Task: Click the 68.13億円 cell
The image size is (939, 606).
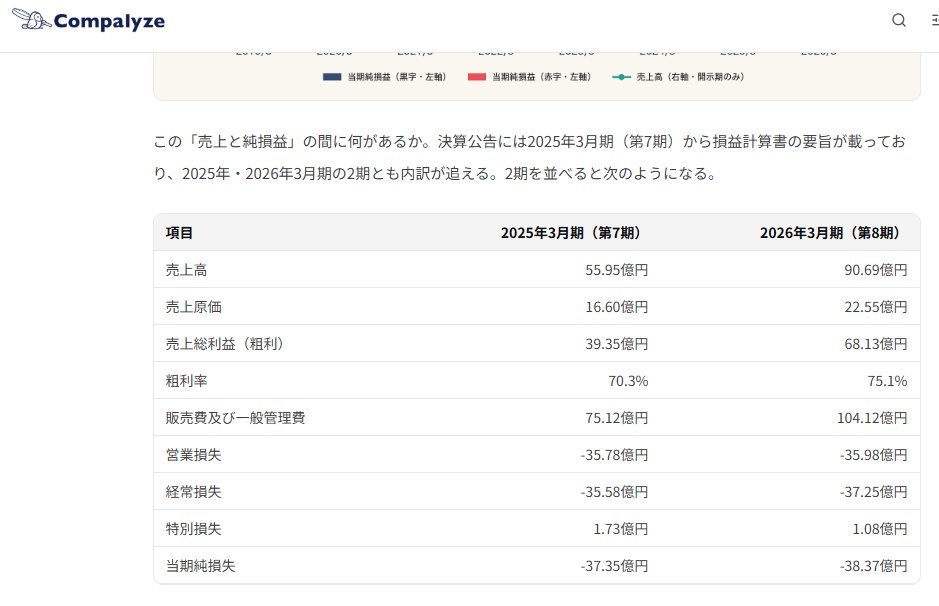Action: tap(876, 344)
